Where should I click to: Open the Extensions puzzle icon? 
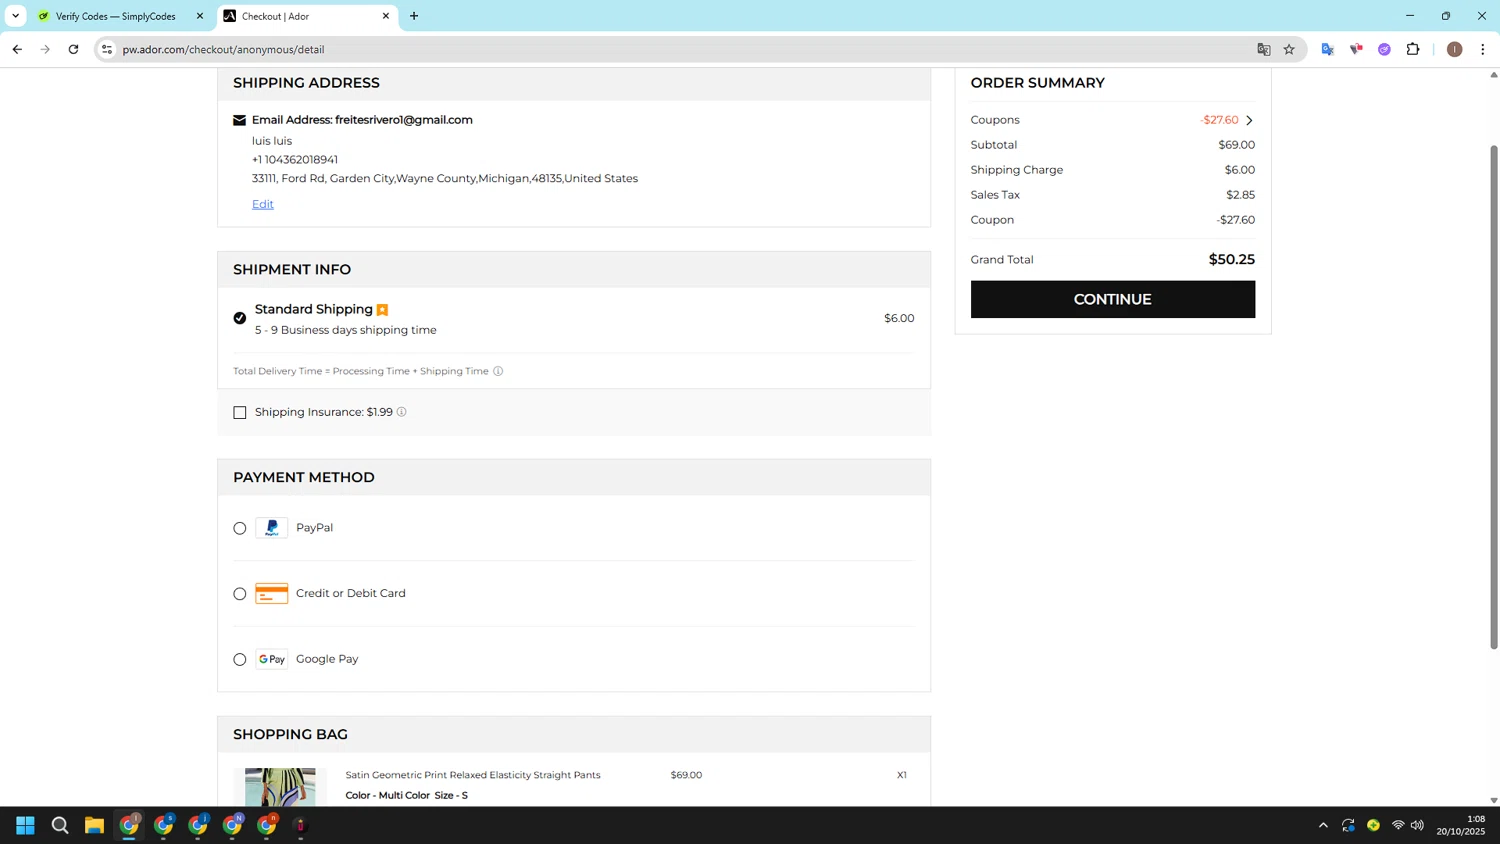(x=1413, y=49)
